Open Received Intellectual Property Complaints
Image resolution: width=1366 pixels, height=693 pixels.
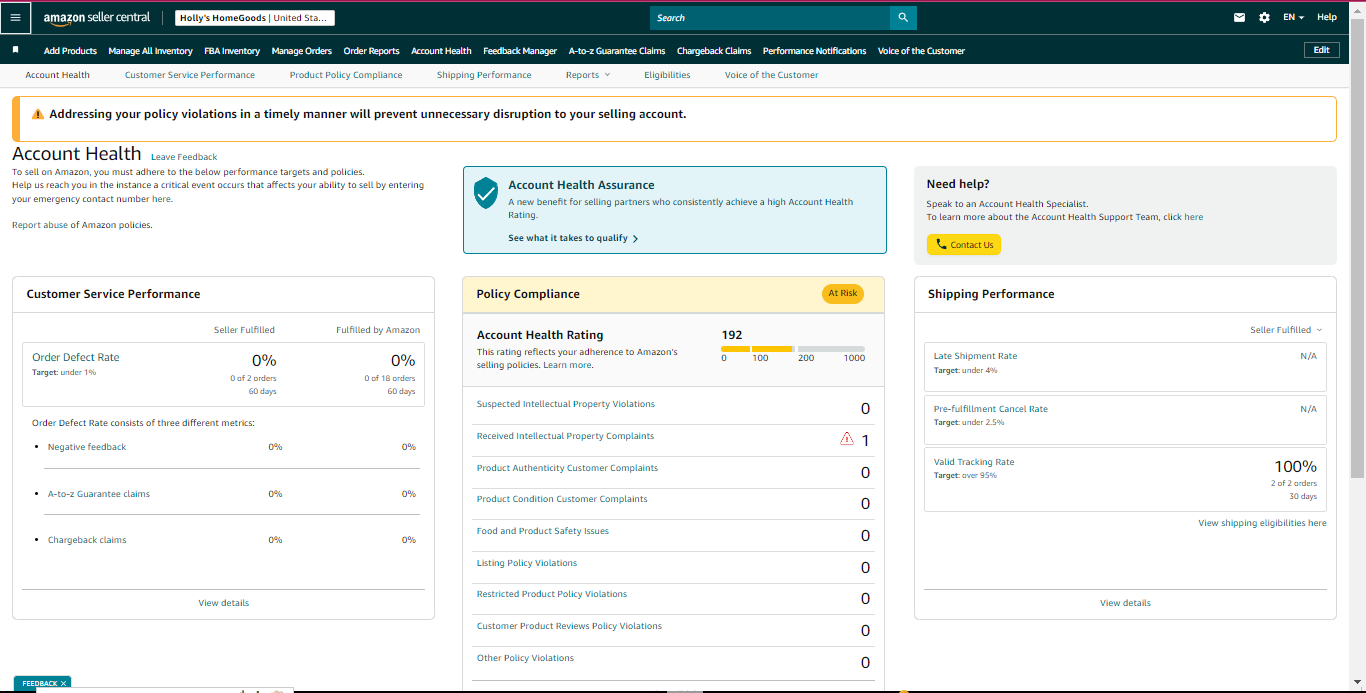565,436
